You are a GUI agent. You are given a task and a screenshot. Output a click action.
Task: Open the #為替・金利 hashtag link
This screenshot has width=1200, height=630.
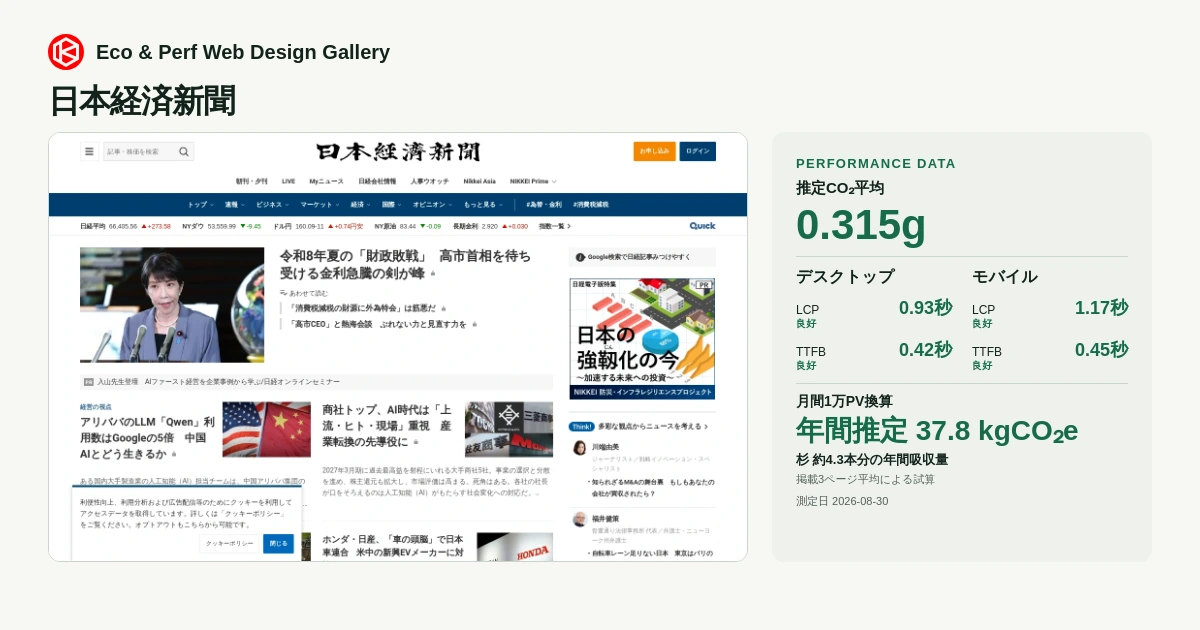click(545, 204)
